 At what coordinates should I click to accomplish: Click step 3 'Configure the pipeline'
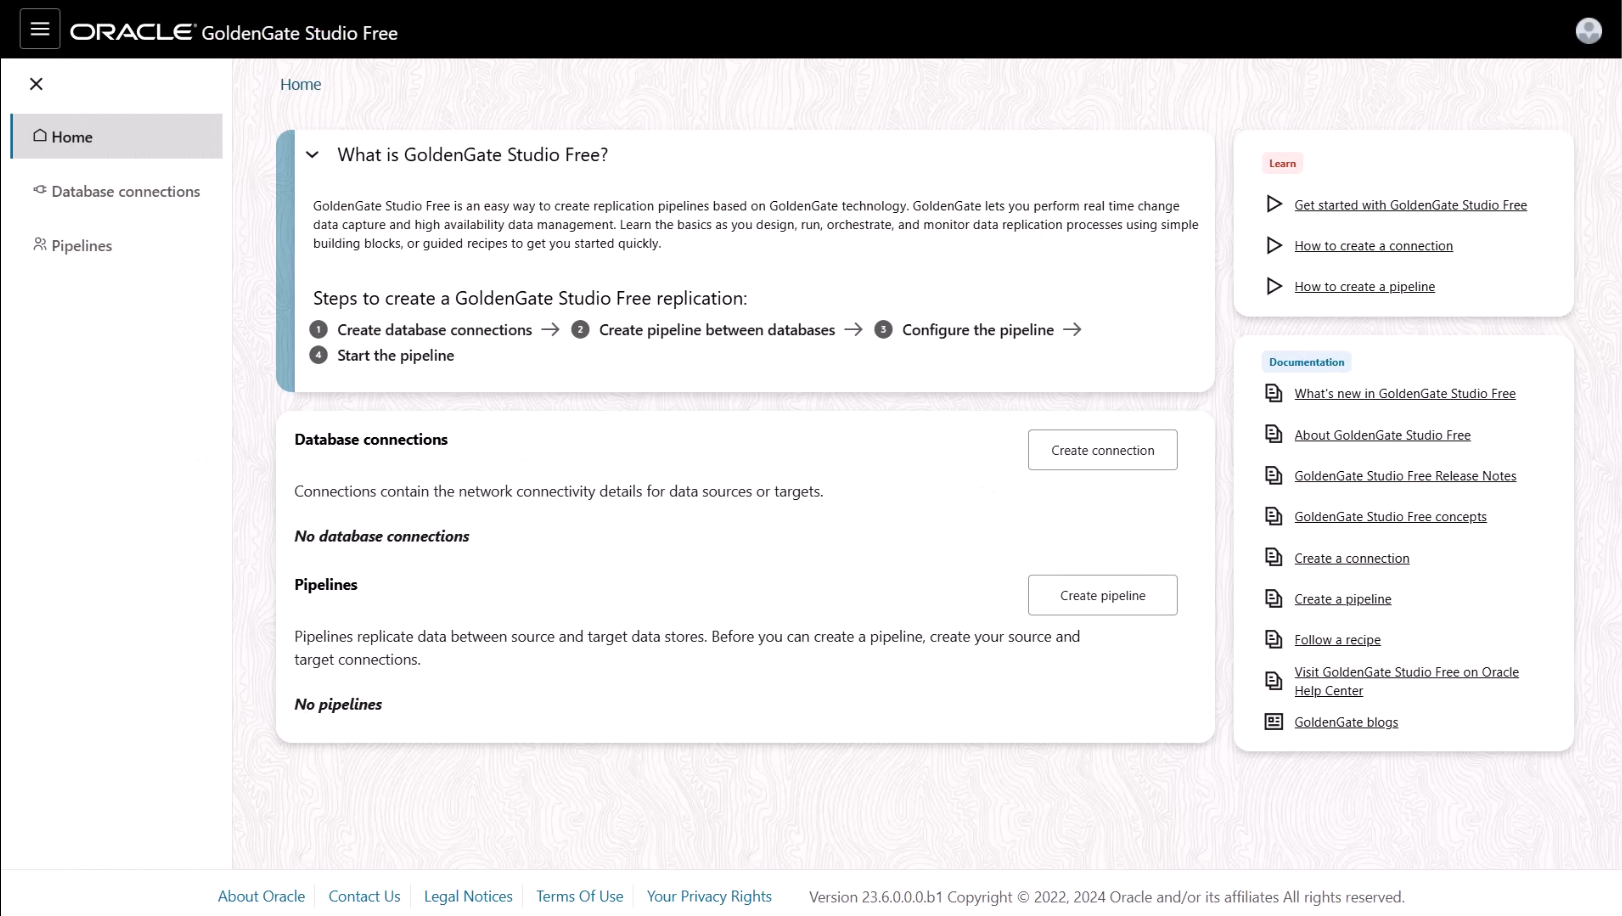click(x=977, y=329)
